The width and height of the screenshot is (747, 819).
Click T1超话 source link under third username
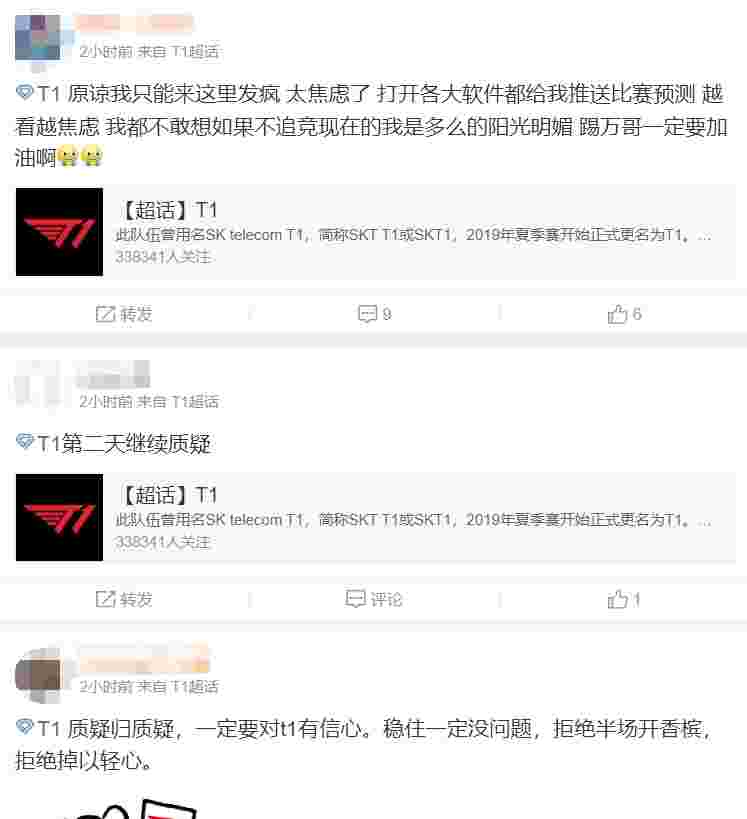coord(195,686)
